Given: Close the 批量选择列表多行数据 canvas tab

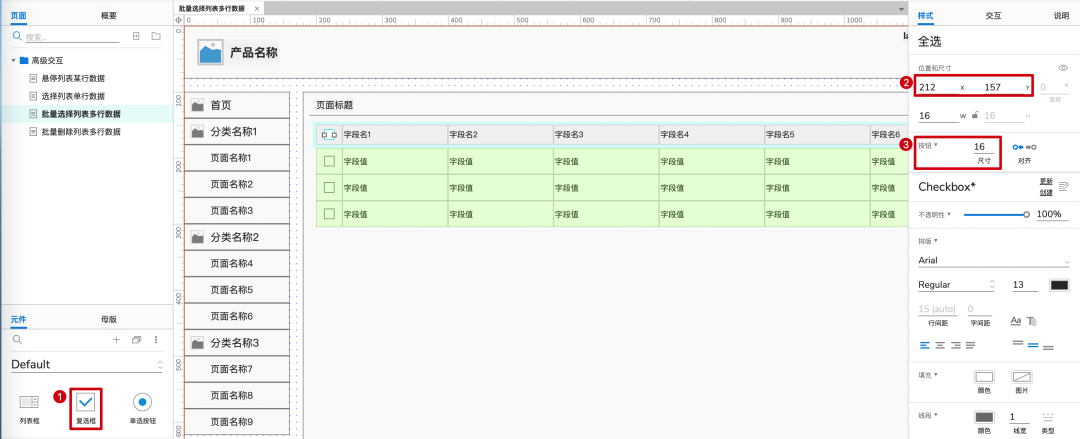Looking at the screenshot, I should (257, 8).
